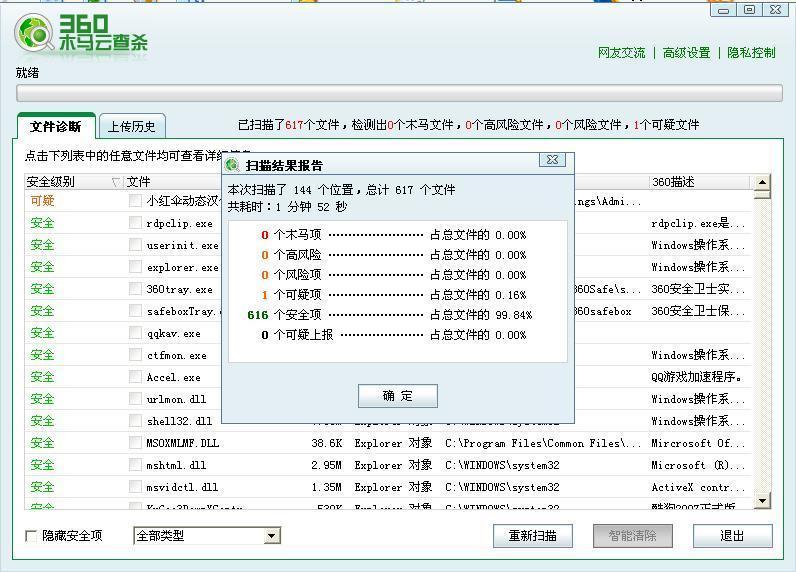Click the list scrollbar down arrow

[x=762, y=501]
